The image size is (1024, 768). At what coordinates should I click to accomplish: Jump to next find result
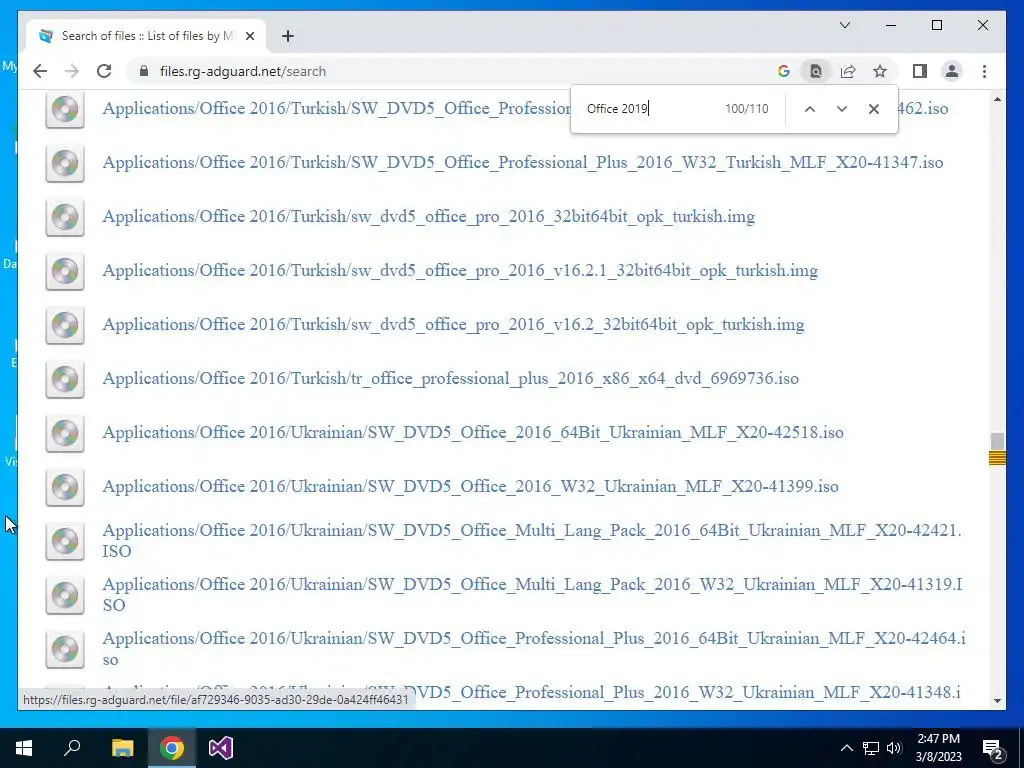coord(842,109)
